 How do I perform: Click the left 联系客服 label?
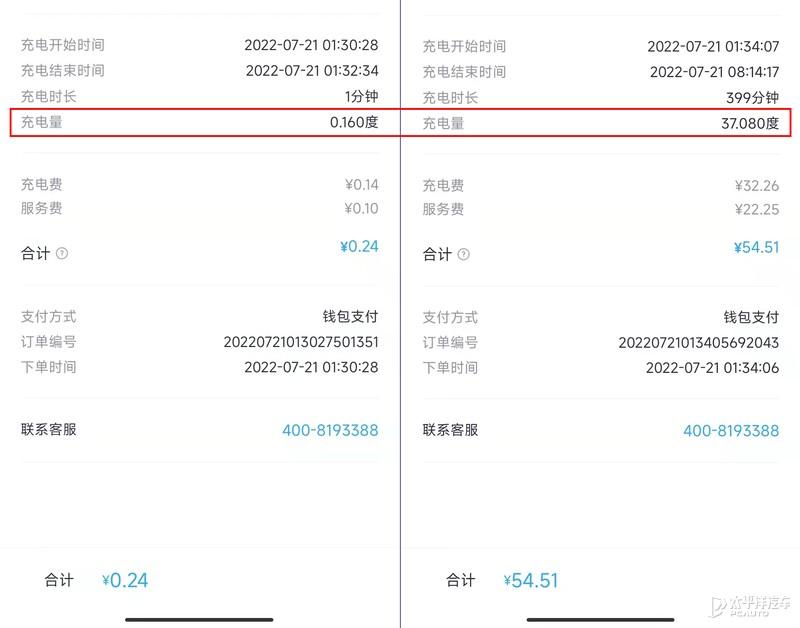pos(49,430)
